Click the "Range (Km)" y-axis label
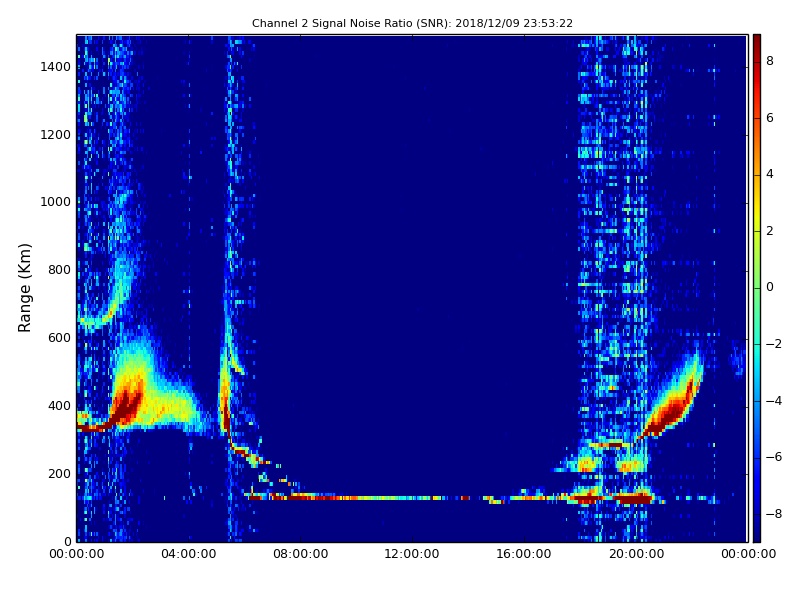The height and width of the screenshot is (600, 800). [24, 288]
